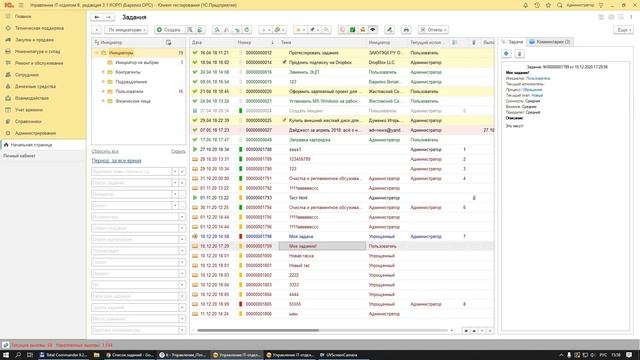Click the Пользователь link in task details
This screenshot has width=640, height=360.
click(x=538, y=78)
